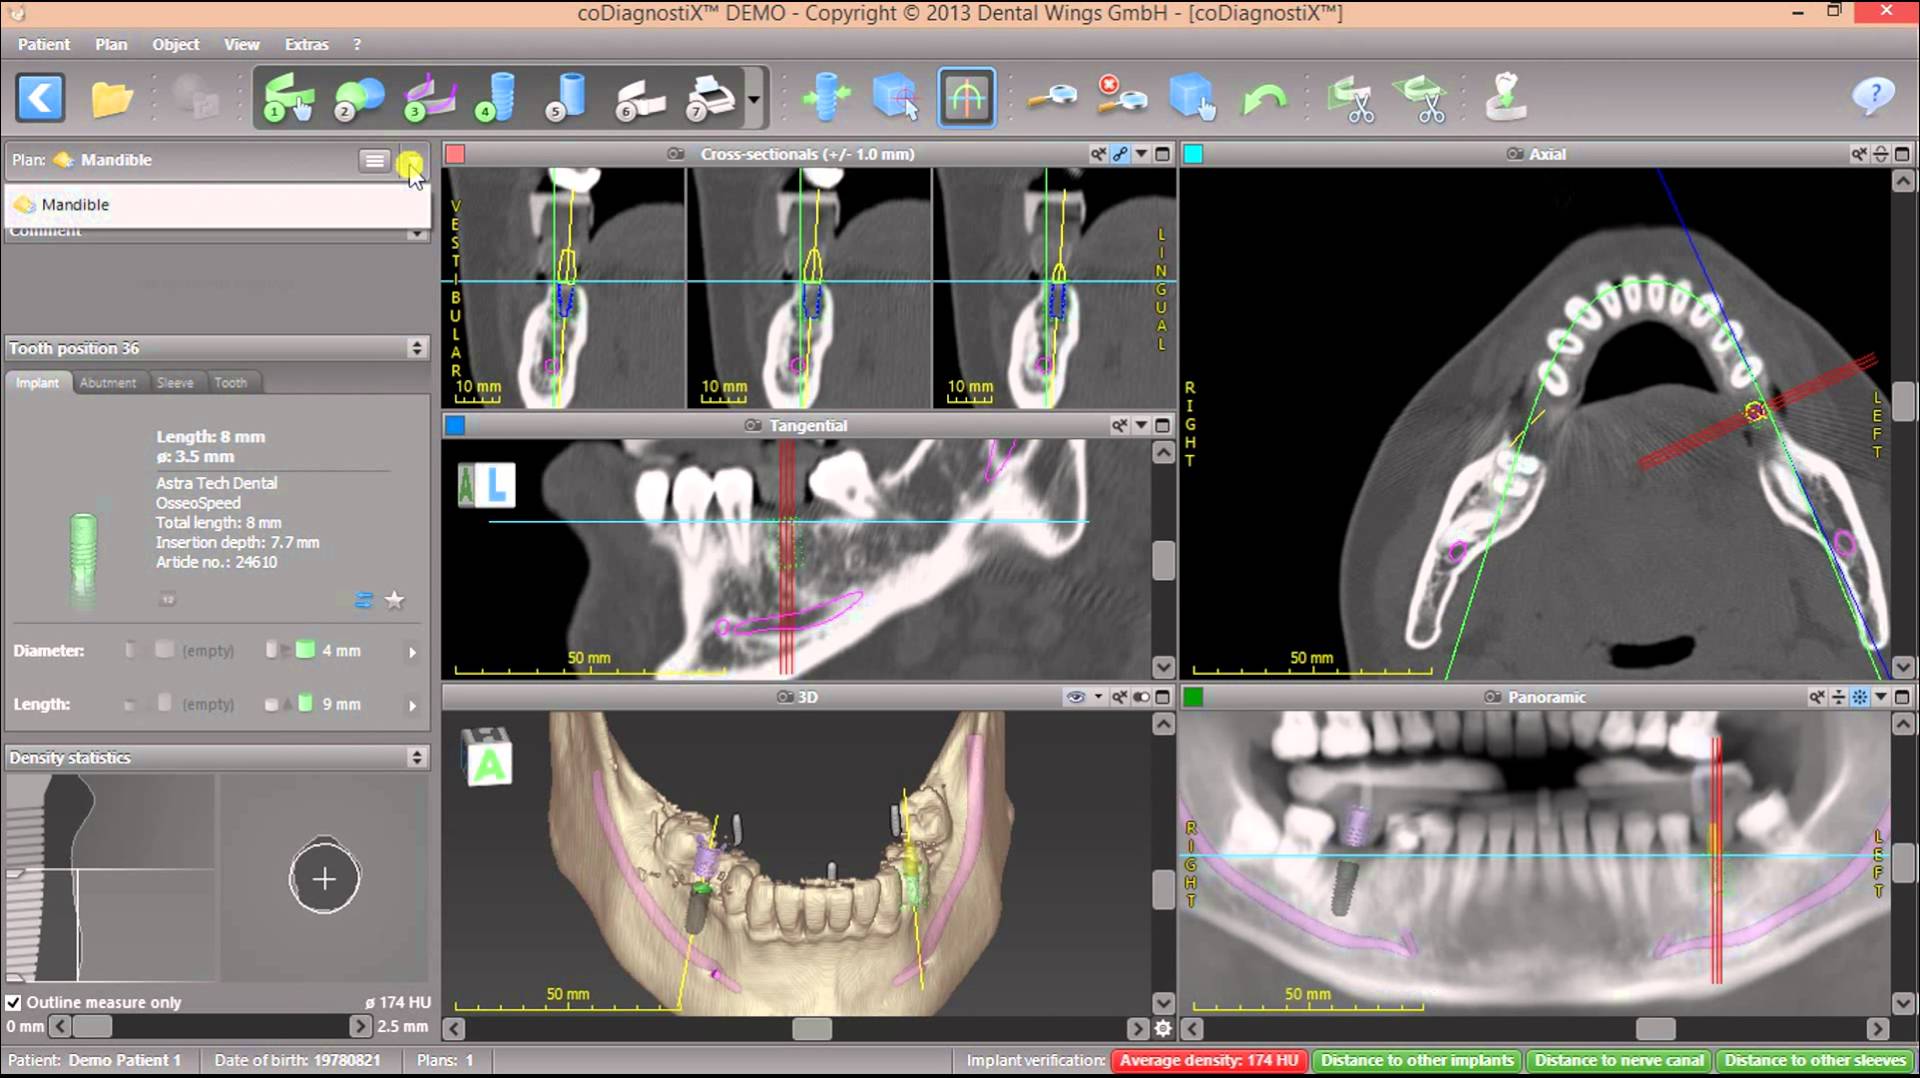The image size is (1920, 1078).
Task: Open the Tangential view dropdown arrow
Action: pos(1141,425)
